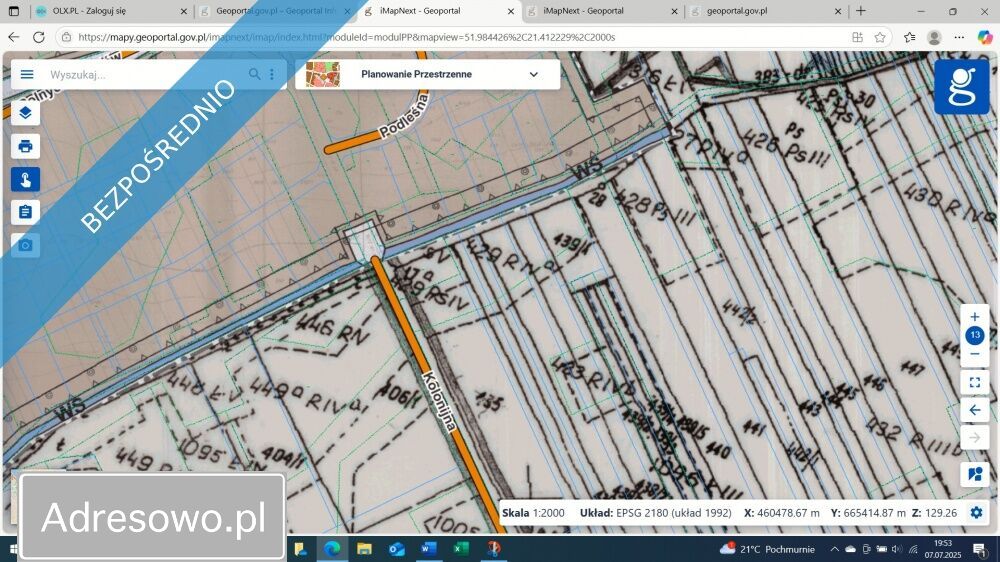This screenshot has width=1000, height=562.
Task: Add page to favorites star
Action: [x=880, y=37]
